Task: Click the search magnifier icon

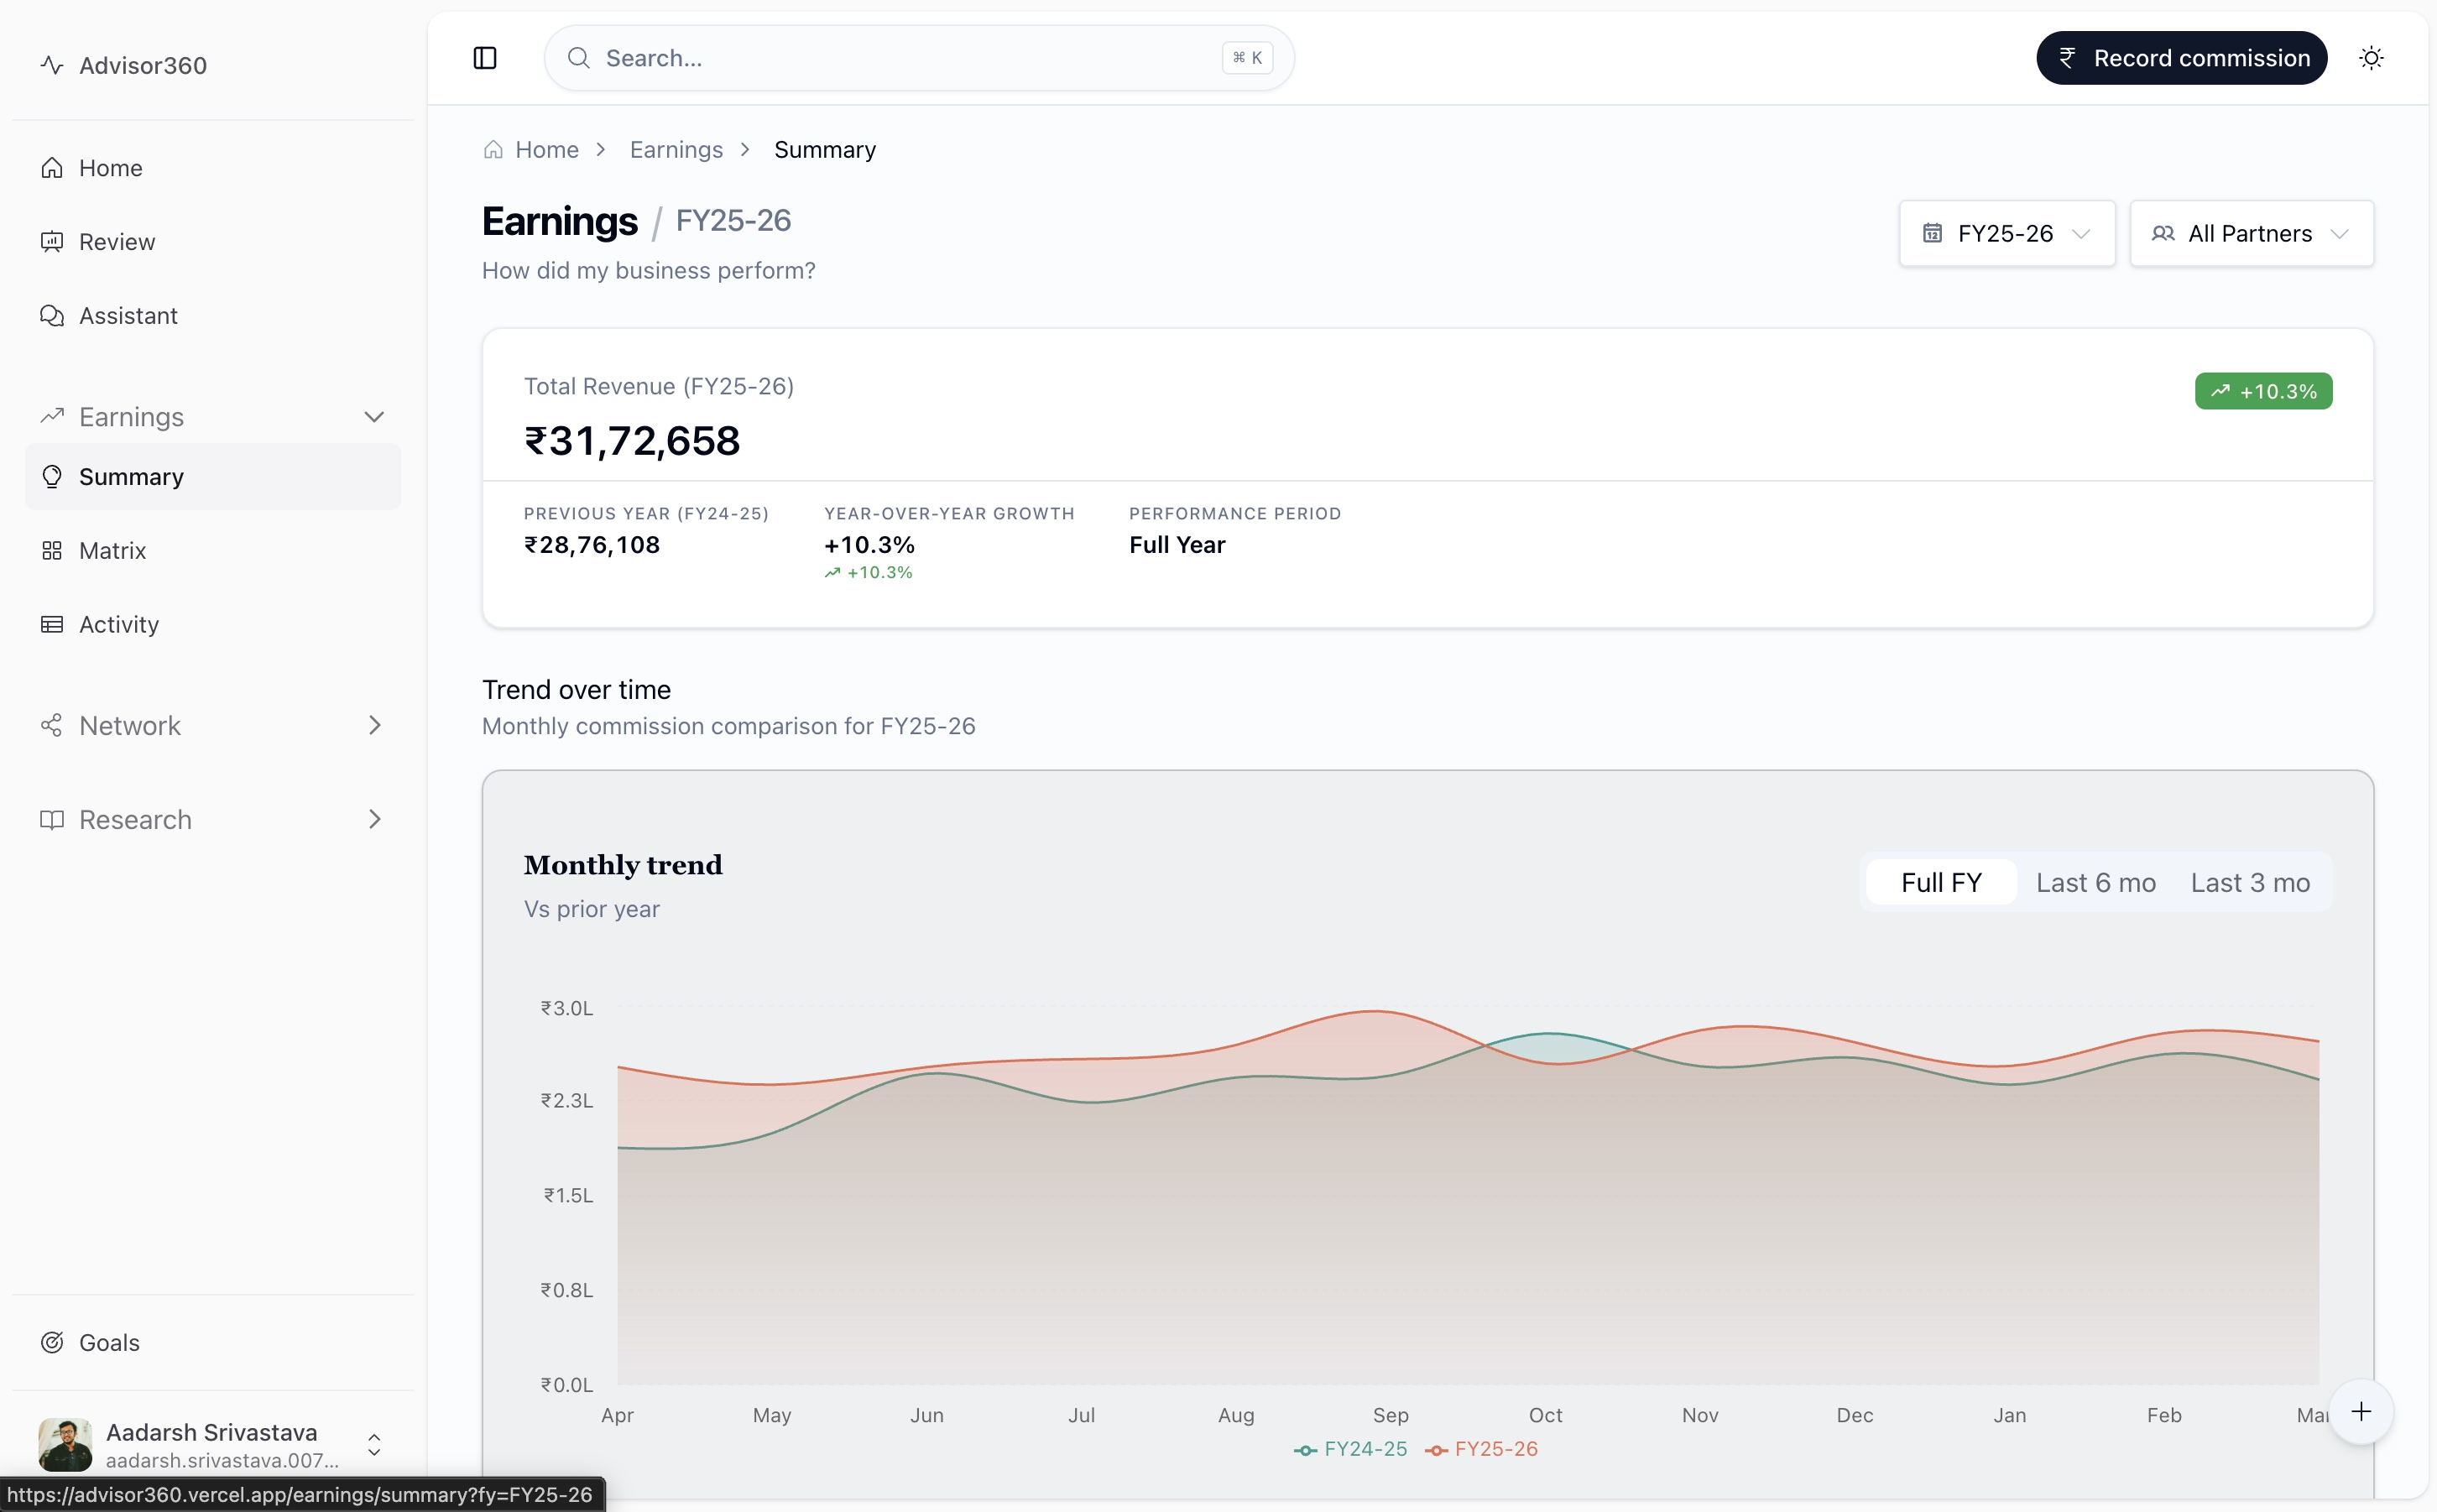Action: coord(578,58)
